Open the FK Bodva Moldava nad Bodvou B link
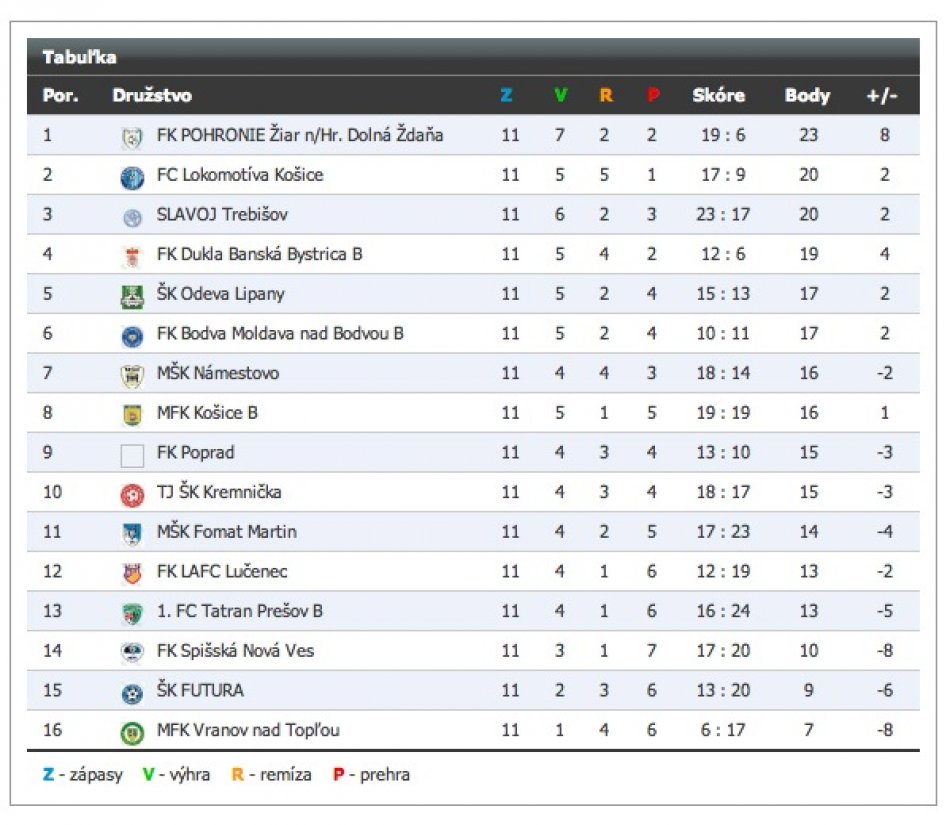 click(x=280, y=333)
